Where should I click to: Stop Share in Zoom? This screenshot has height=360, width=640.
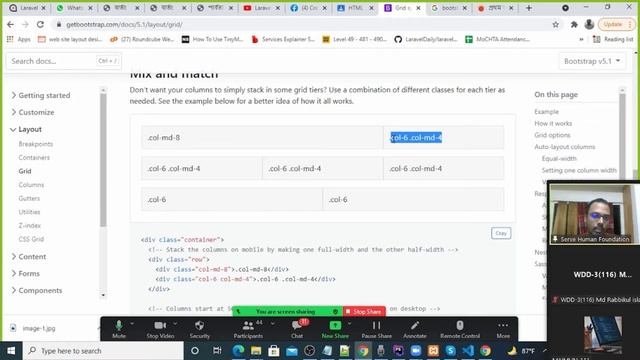[x=364, y=311]
